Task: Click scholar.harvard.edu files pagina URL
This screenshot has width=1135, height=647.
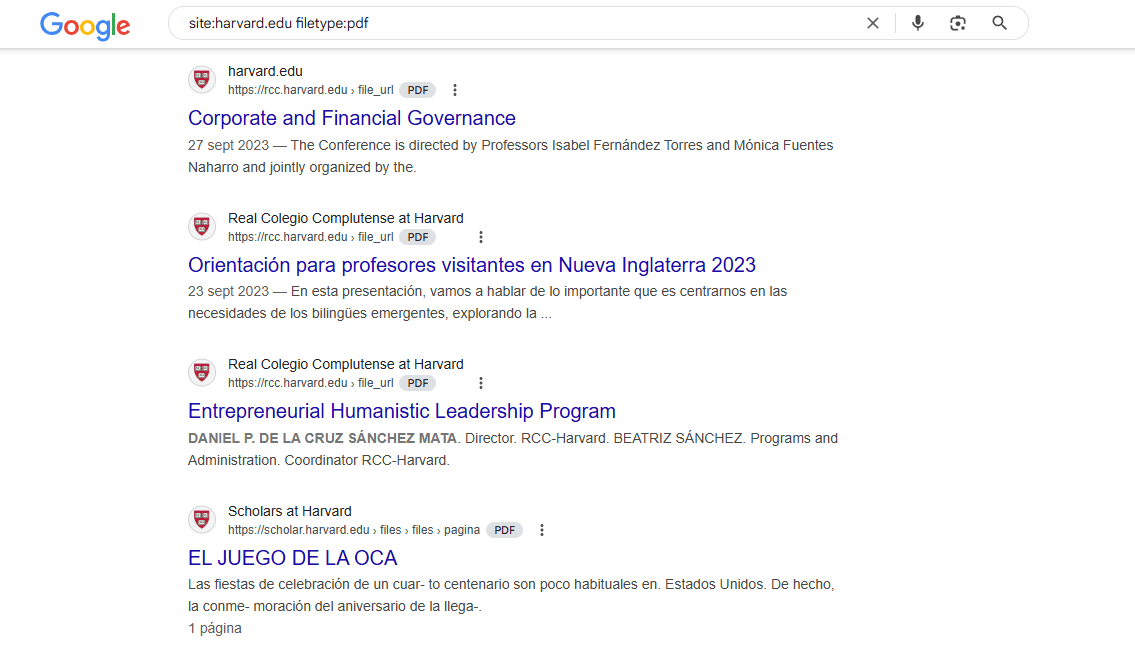Action: 354,530
